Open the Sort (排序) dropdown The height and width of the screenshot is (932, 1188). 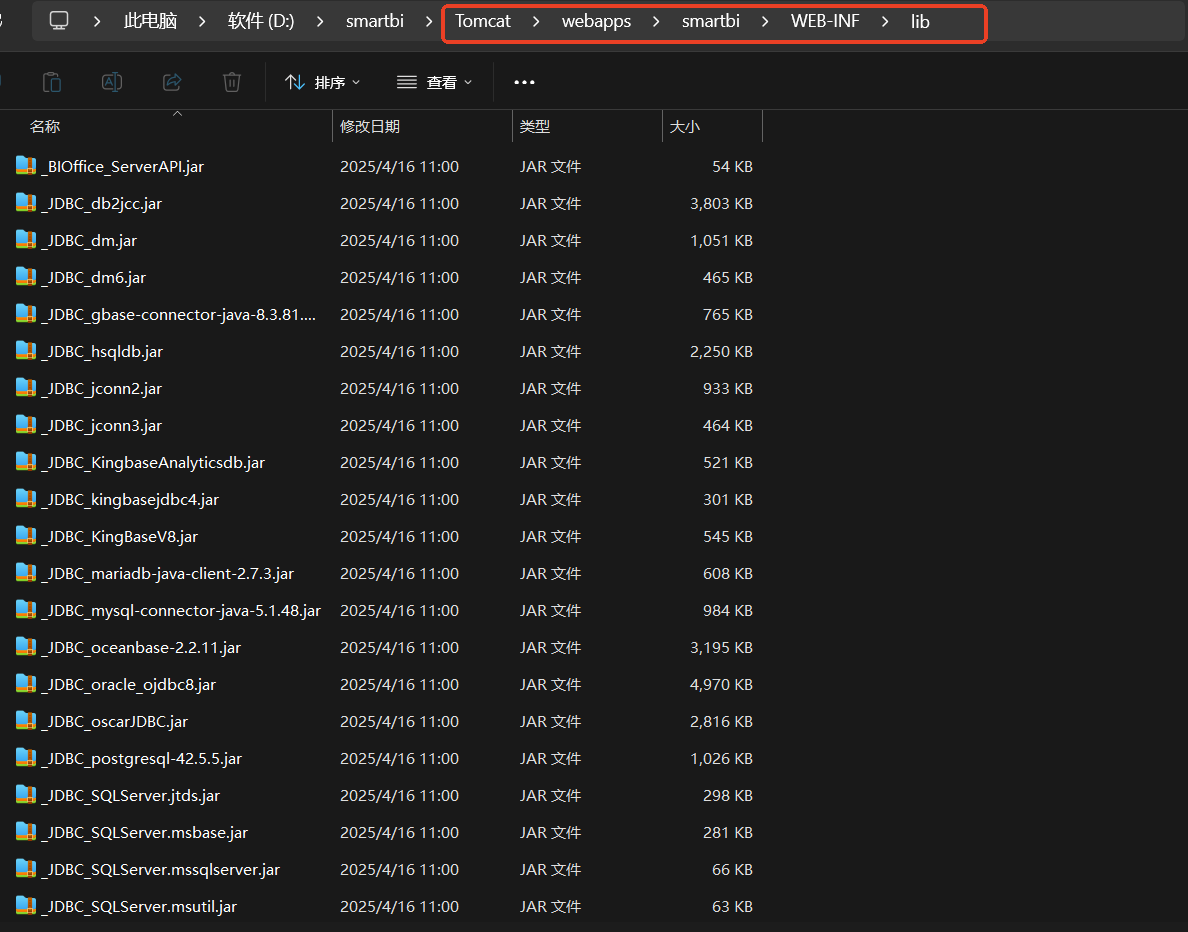pos(323,82)
